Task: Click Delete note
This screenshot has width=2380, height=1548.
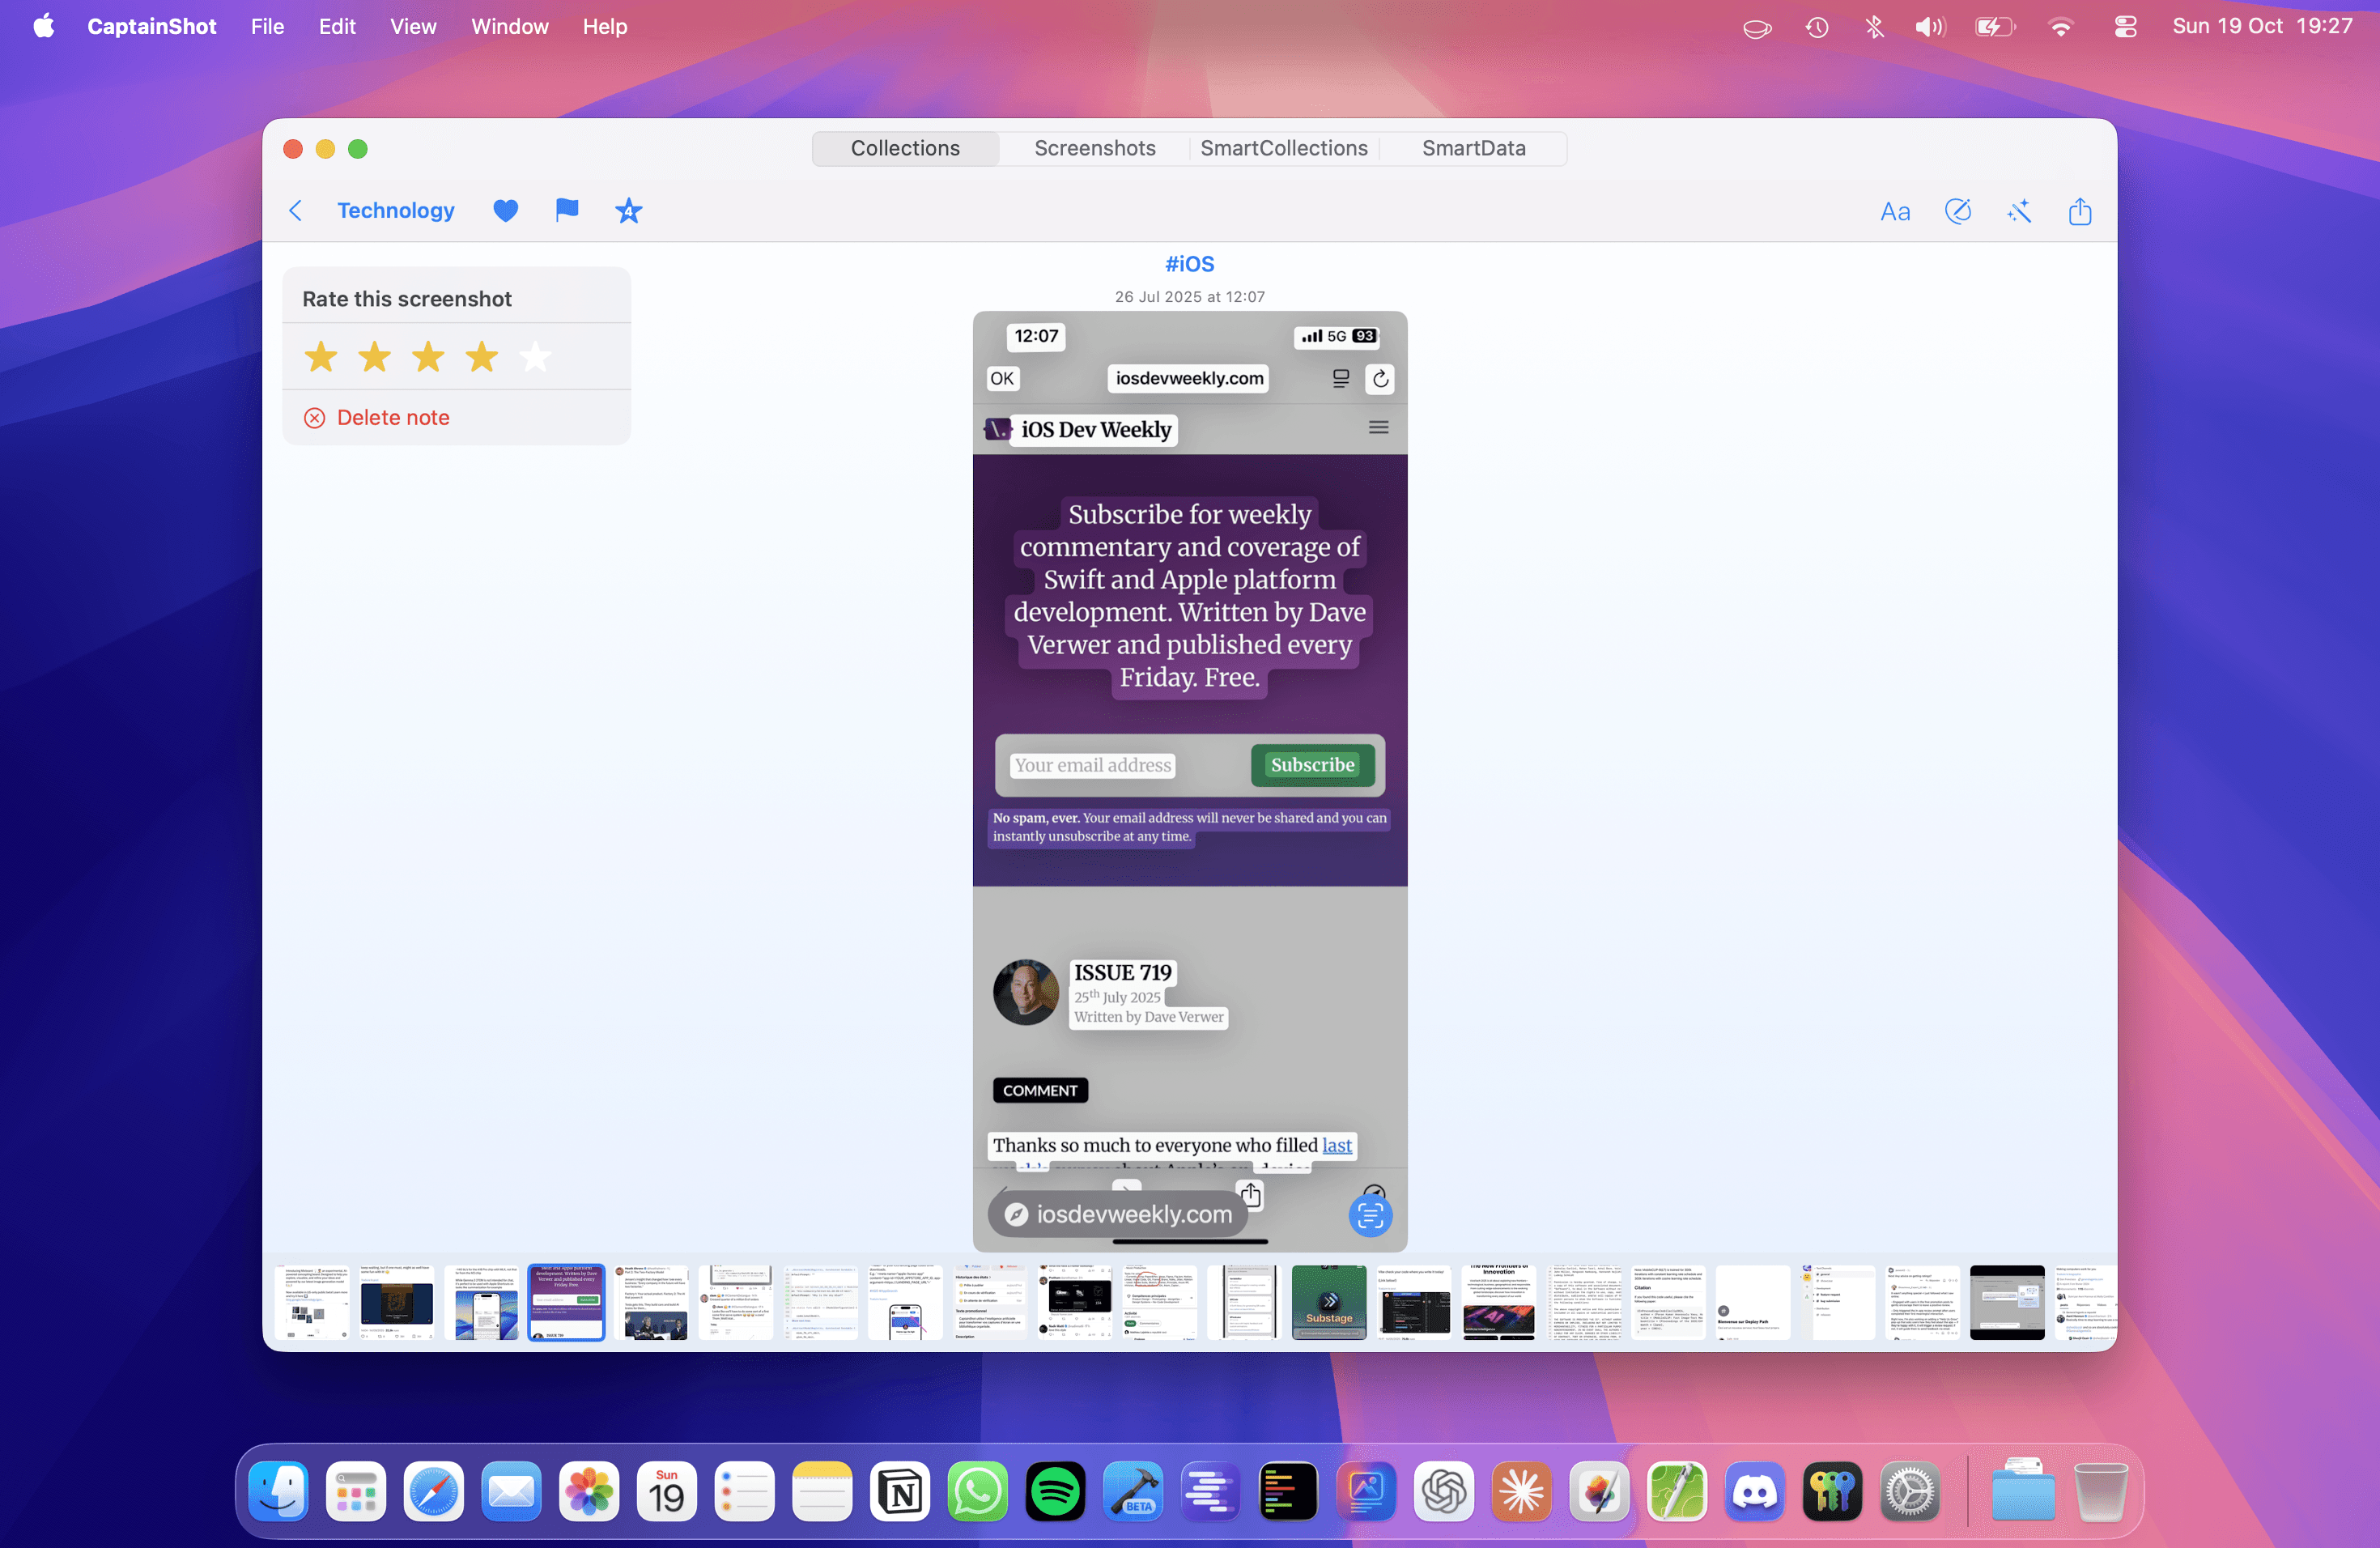Action: [x=393, y=418]
